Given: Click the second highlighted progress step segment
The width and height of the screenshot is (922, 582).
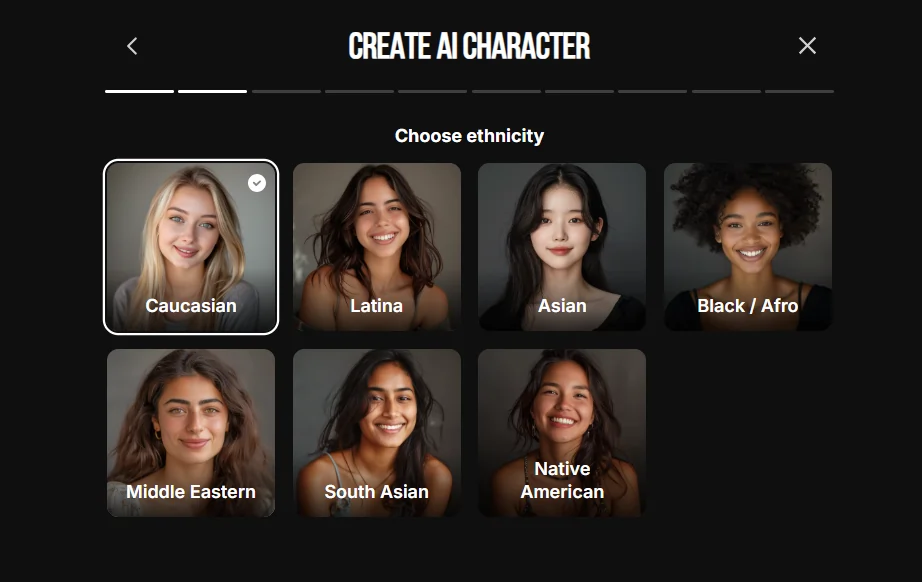Looking at the screenshot, I should tap(212, 91).
